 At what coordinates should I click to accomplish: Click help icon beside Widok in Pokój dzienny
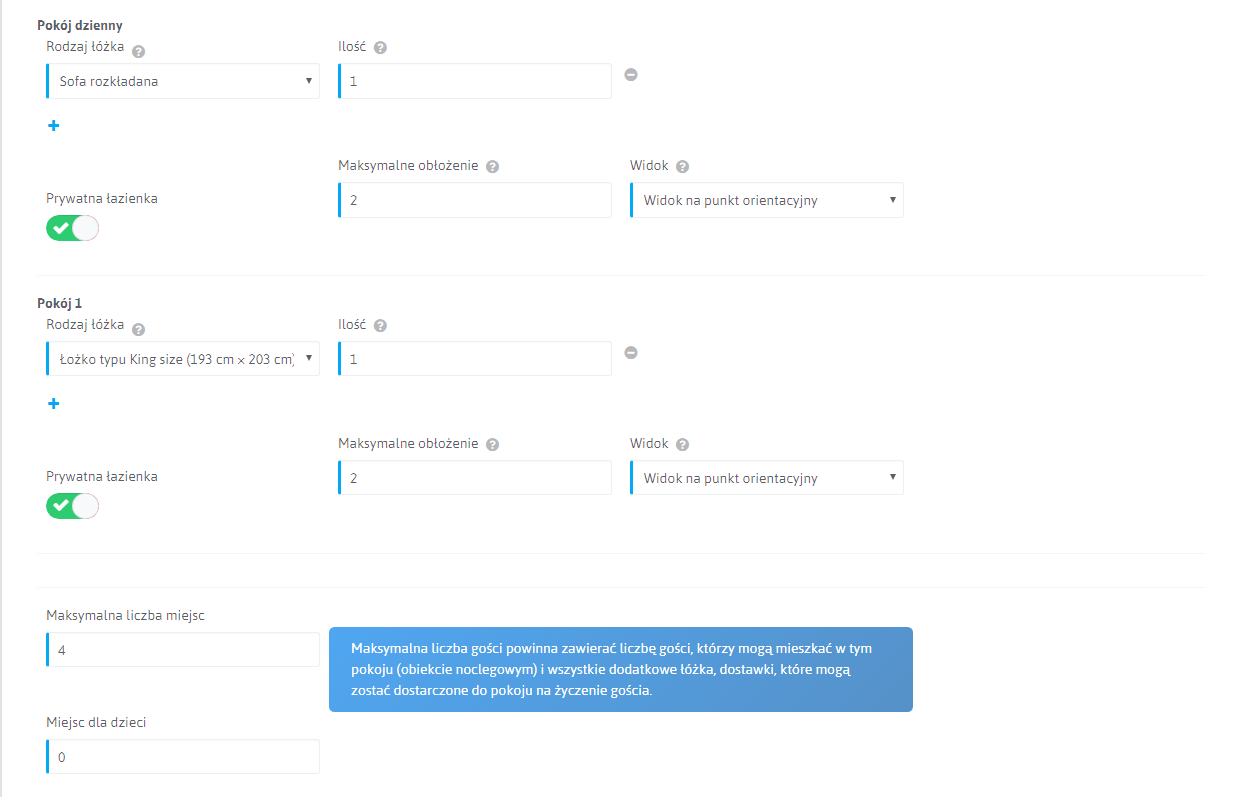683,167
